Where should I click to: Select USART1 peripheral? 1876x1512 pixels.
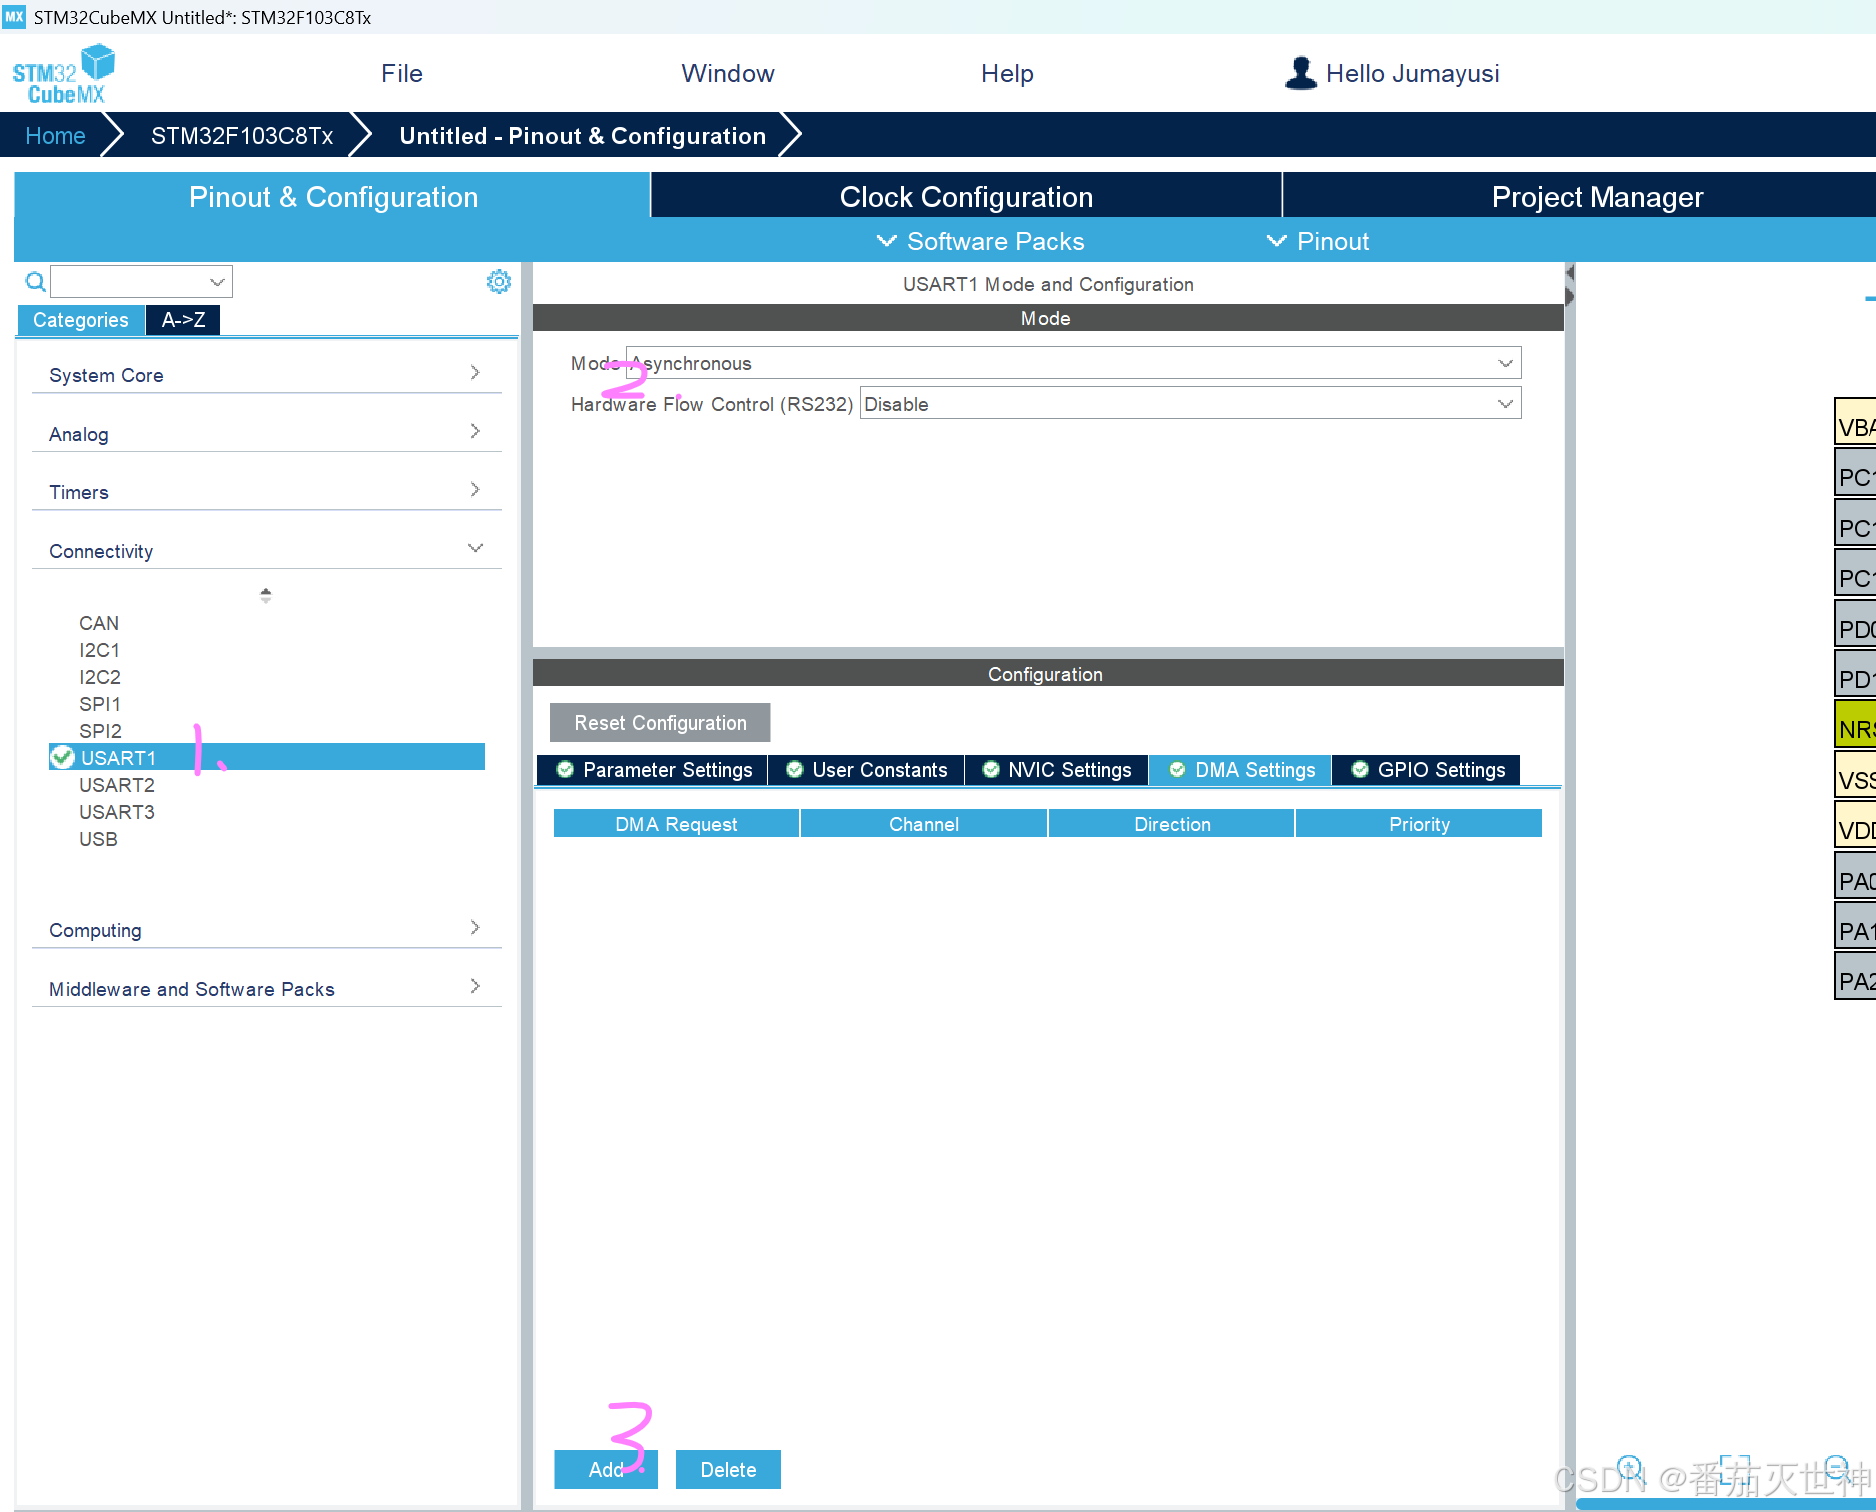[x=267, y=757]
